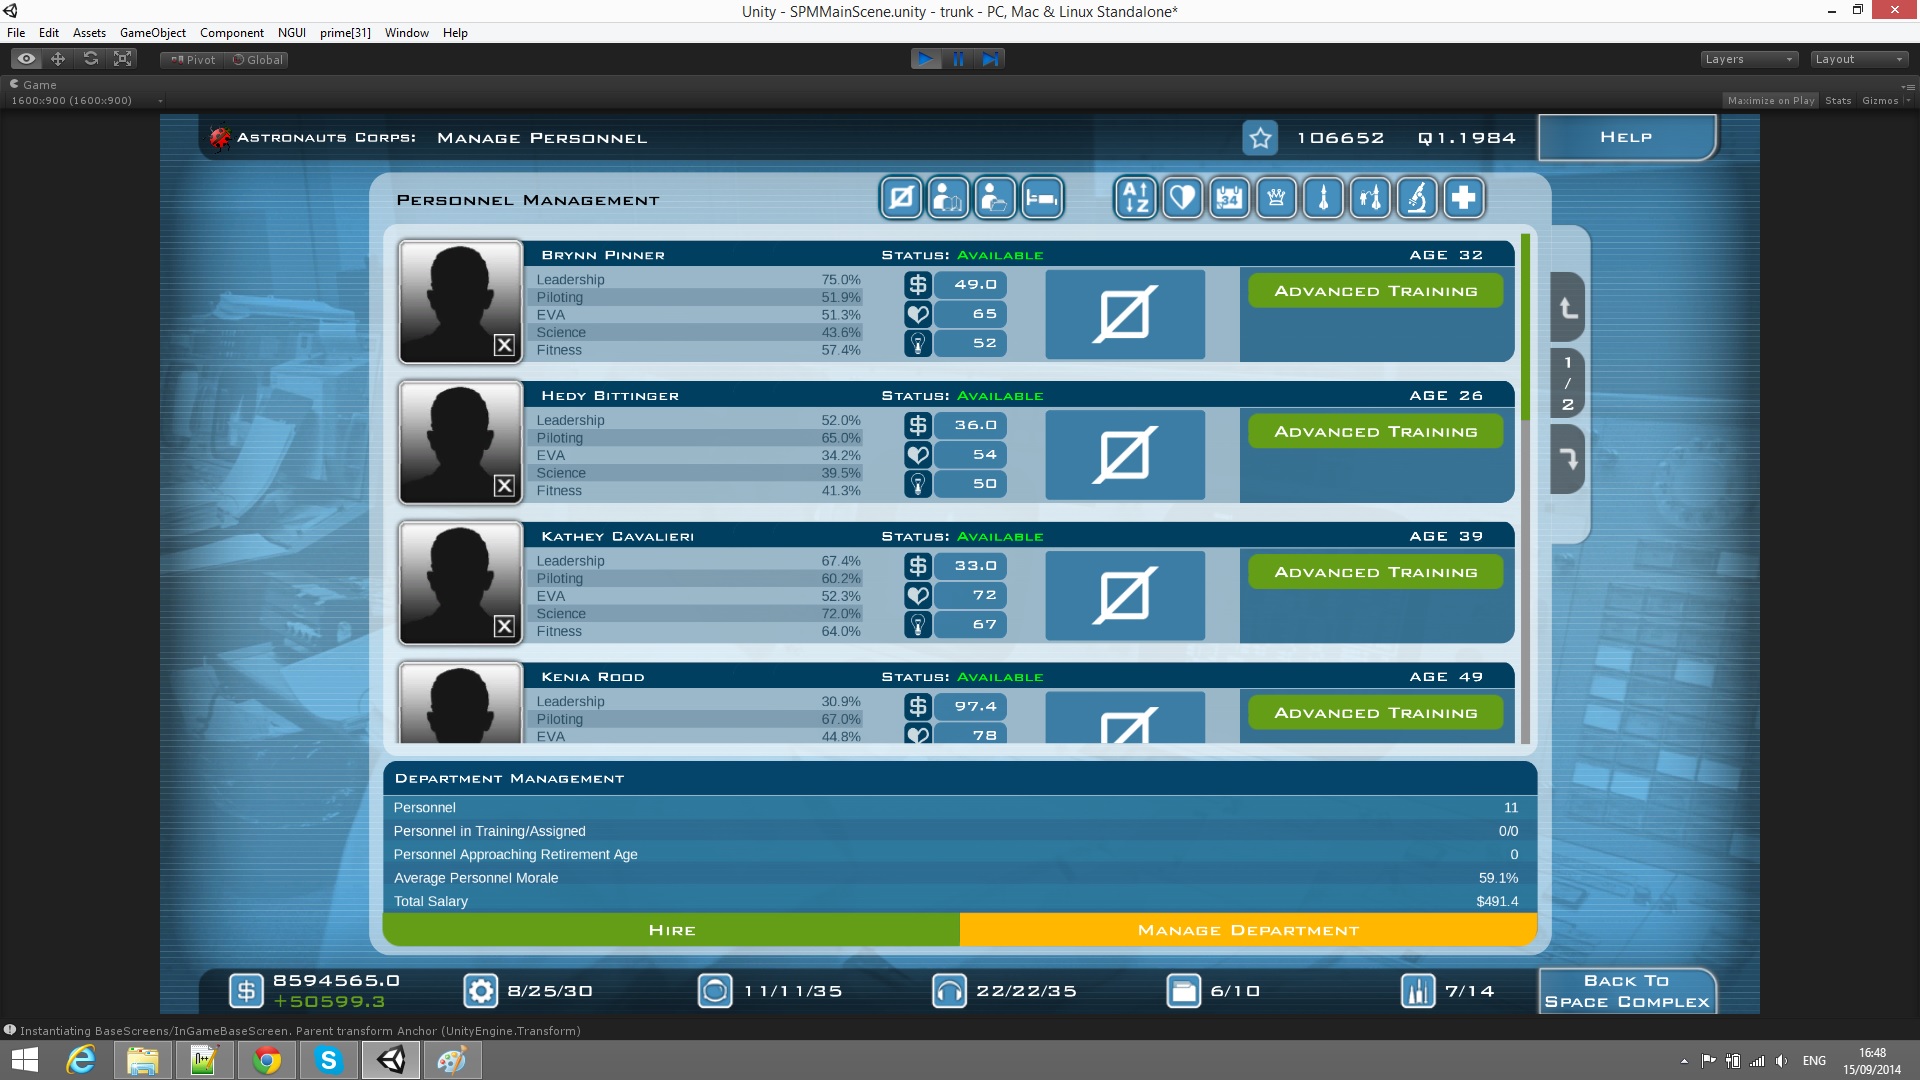Expand the game resolution 1600x900 dropdown

[86, 100]
